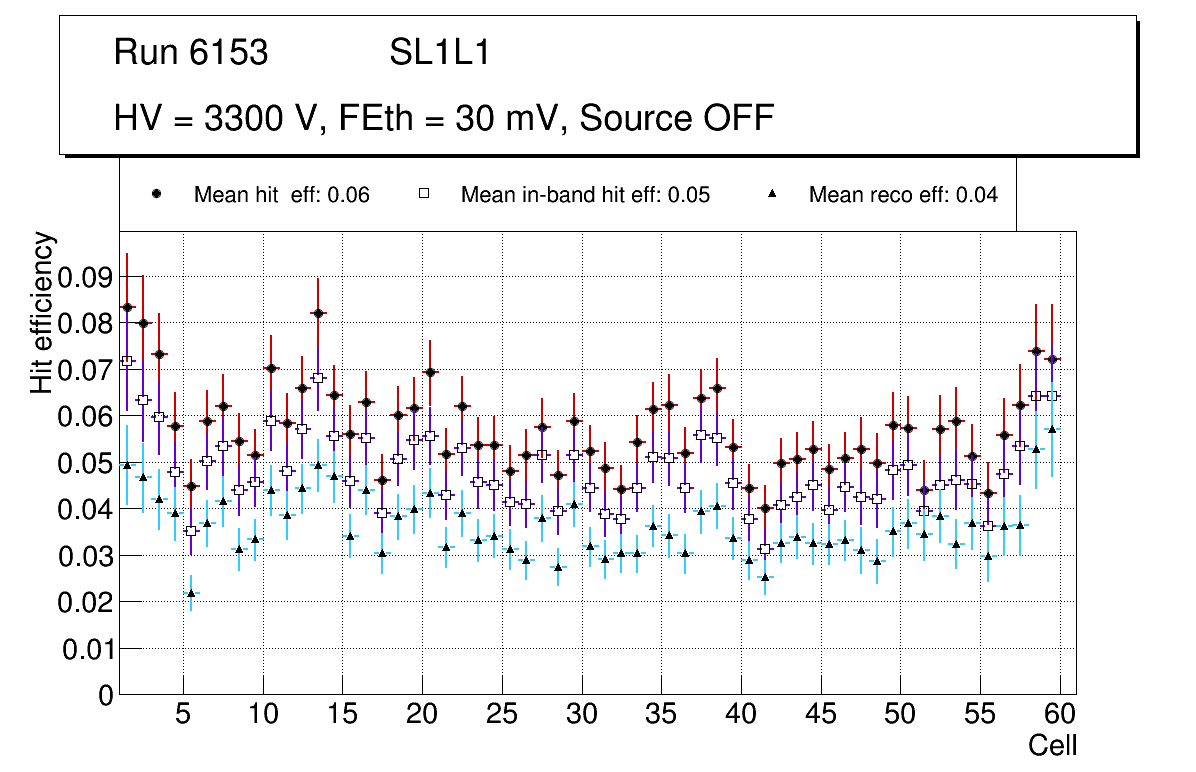Click the leftmost filled circle data point
The image size is (1196, 772).
(x=127, y=307)
